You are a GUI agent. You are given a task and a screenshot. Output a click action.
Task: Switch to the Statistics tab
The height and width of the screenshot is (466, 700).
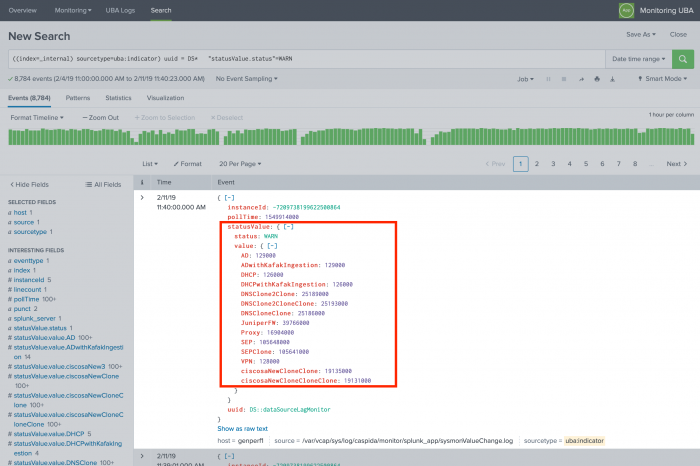(x=118, y=98)
